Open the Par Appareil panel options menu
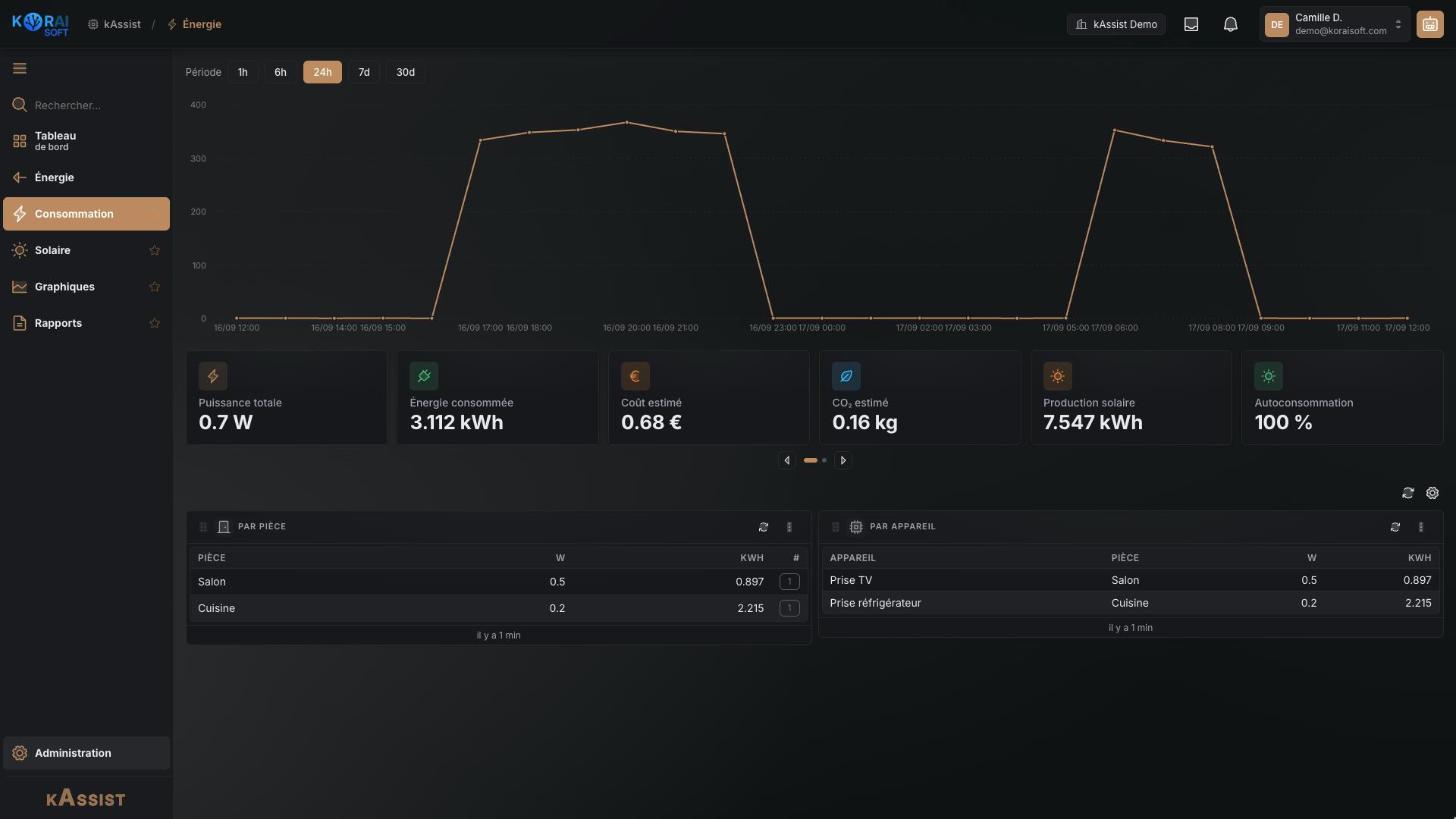Viewport: 1456px width, 819px height. [1421, 527]
